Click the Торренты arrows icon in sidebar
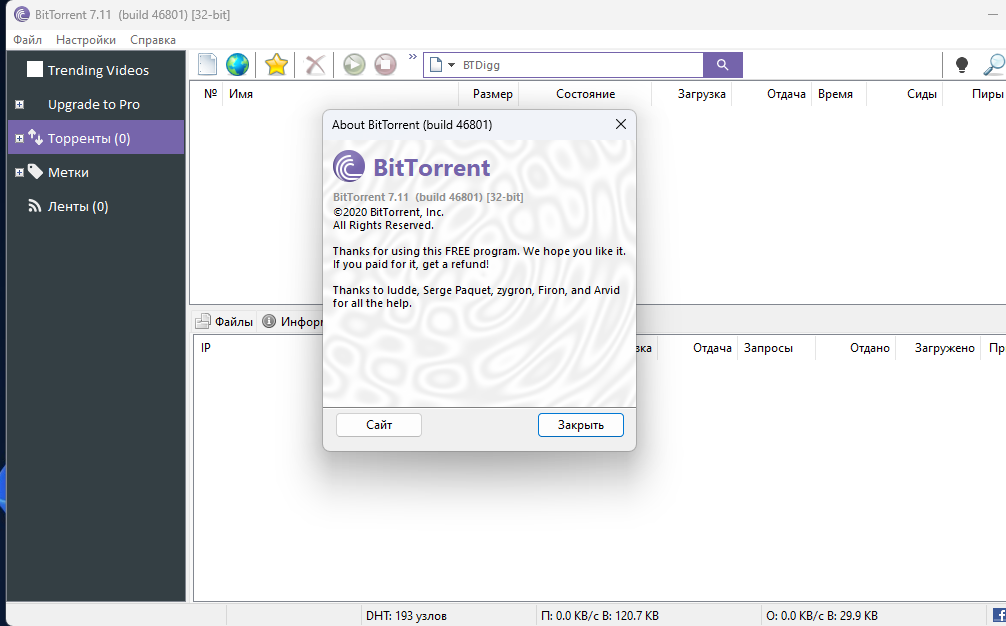 [35, 137]
